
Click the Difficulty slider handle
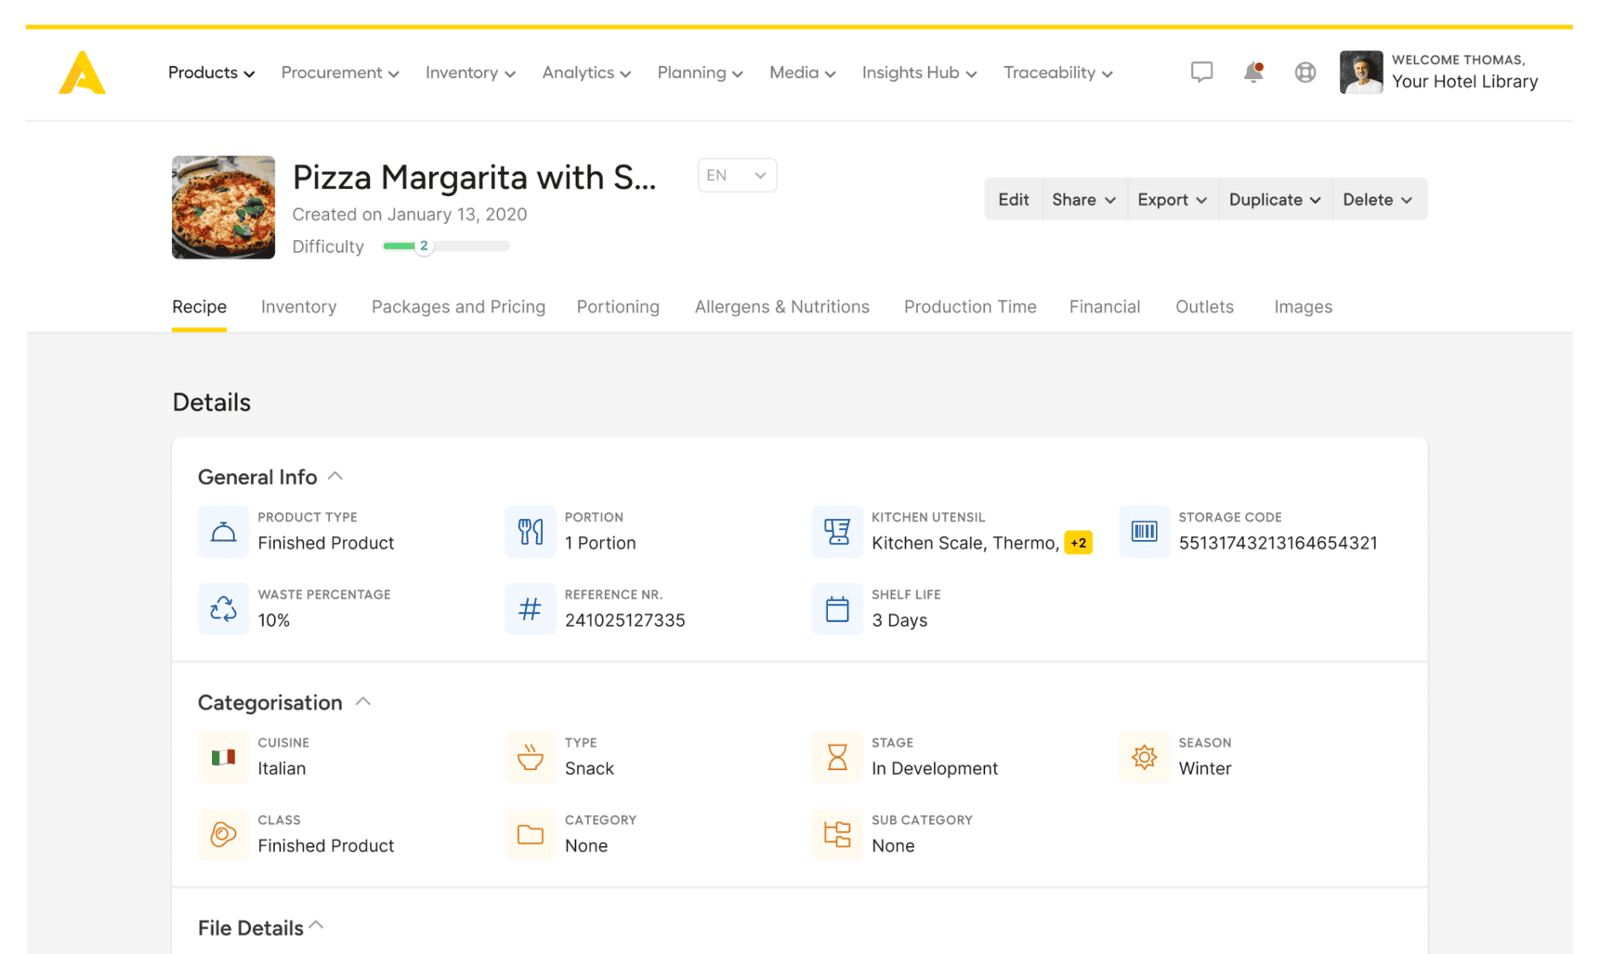424,246
